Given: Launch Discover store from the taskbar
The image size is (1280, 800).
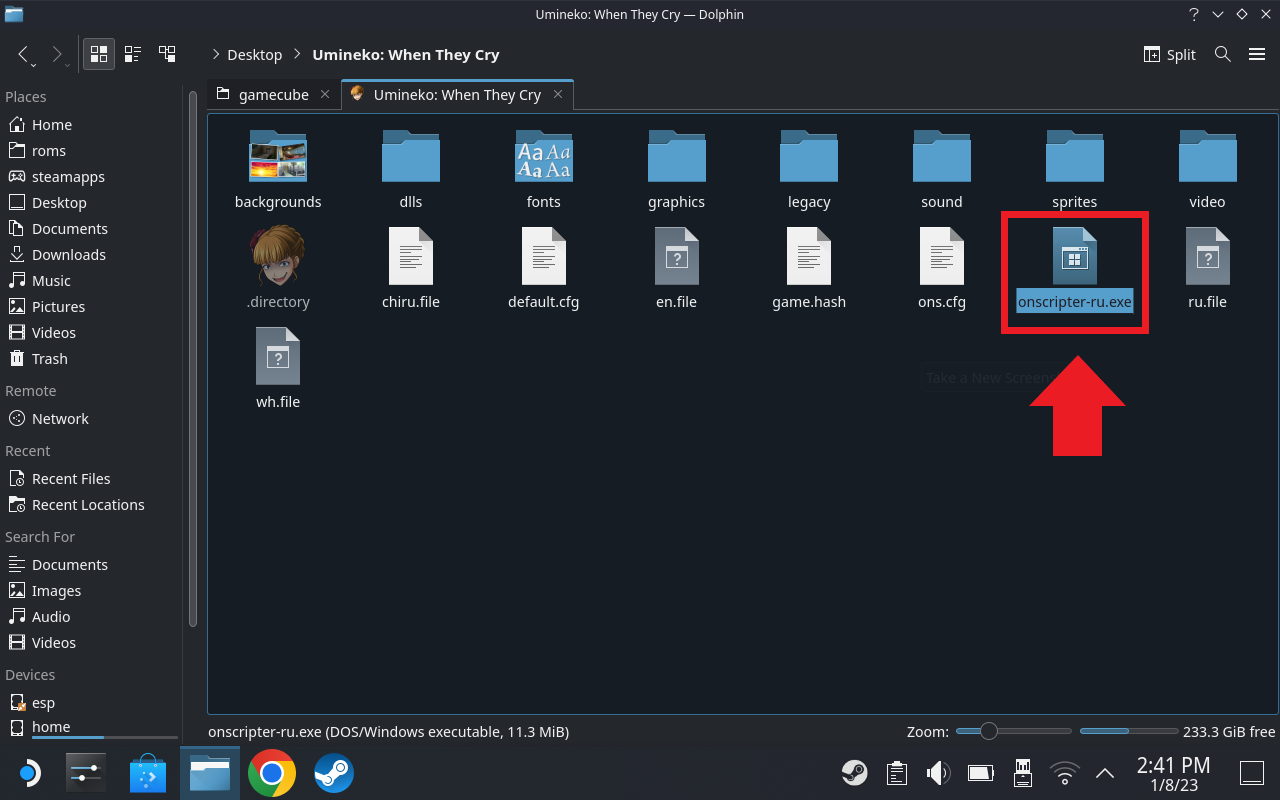Looking at the screenshot, I should 148,772.
